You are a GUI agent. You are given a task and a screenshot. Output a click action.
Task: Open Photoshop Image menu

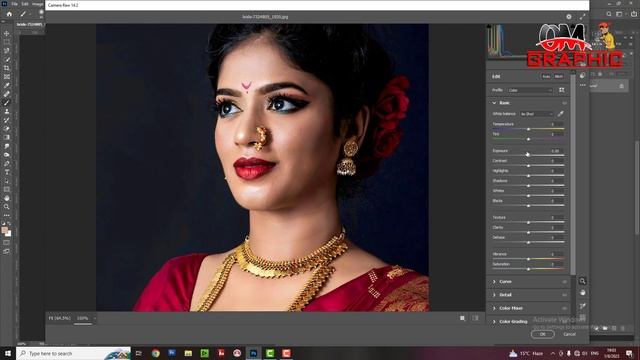pyautogui.click(x=38, y=4)
